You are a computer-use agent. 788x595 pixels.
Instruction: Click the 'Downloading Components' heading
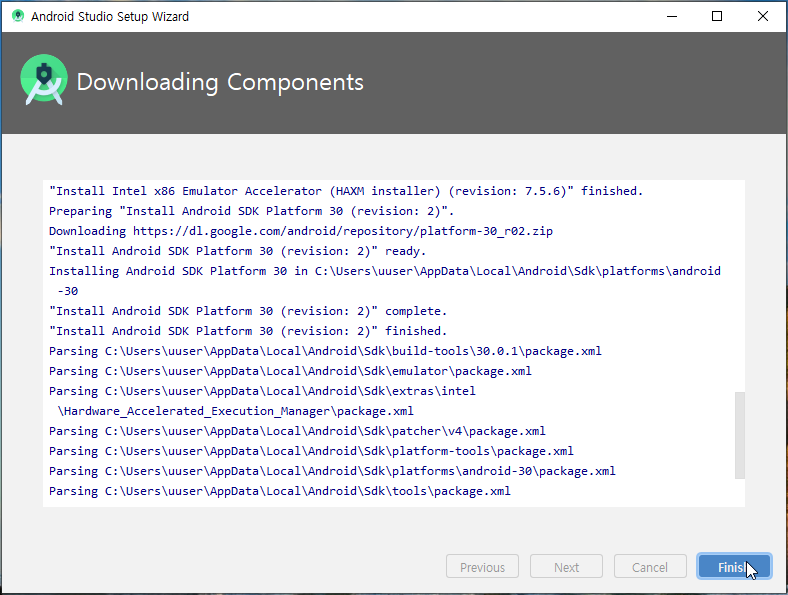point(220,82)
